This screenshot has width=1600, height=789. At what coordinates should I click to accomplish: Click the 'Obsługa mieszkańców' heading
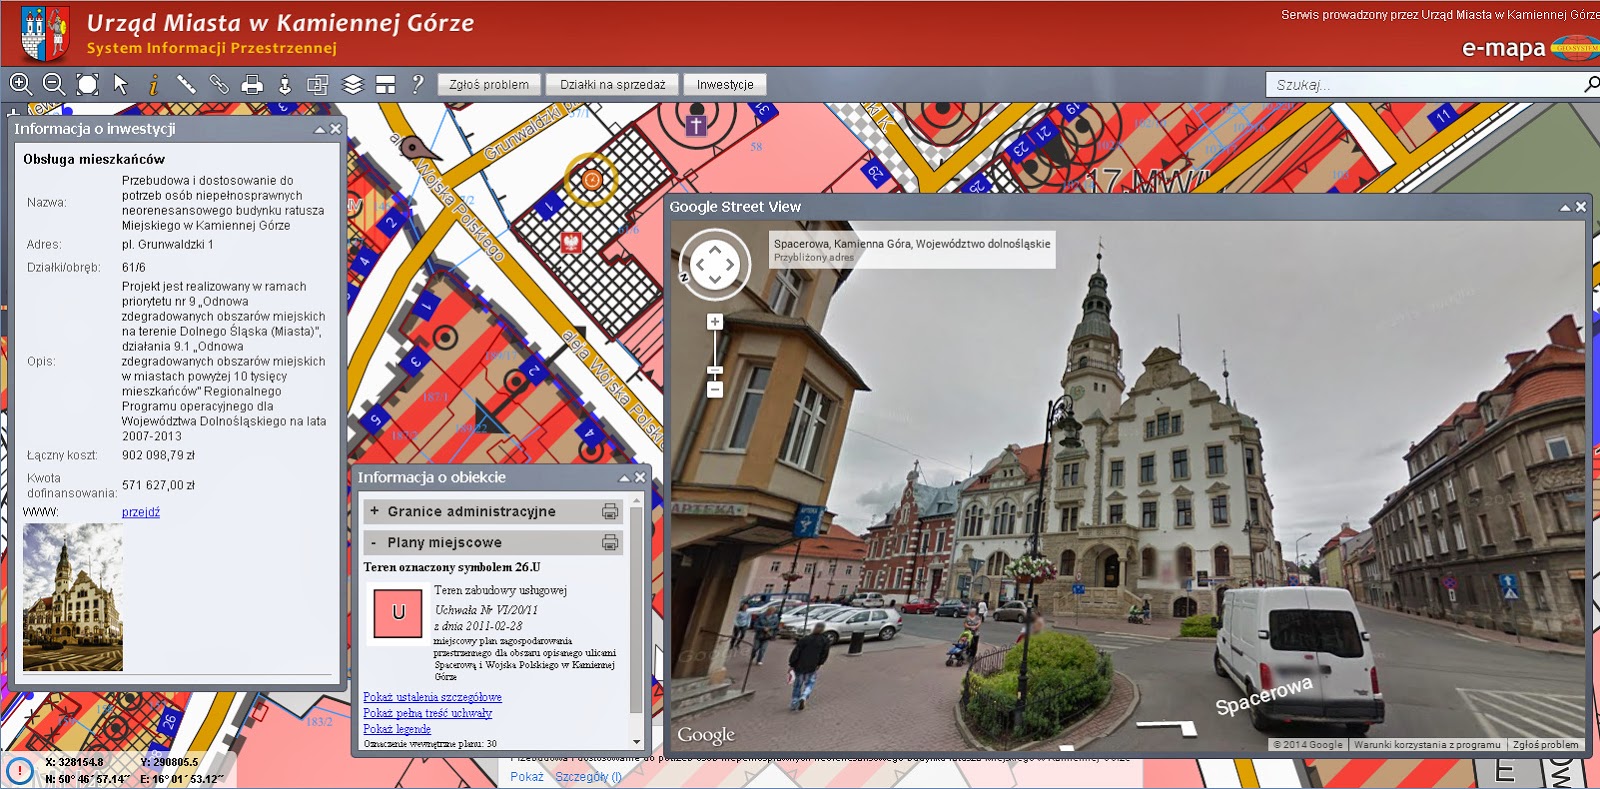94,159
